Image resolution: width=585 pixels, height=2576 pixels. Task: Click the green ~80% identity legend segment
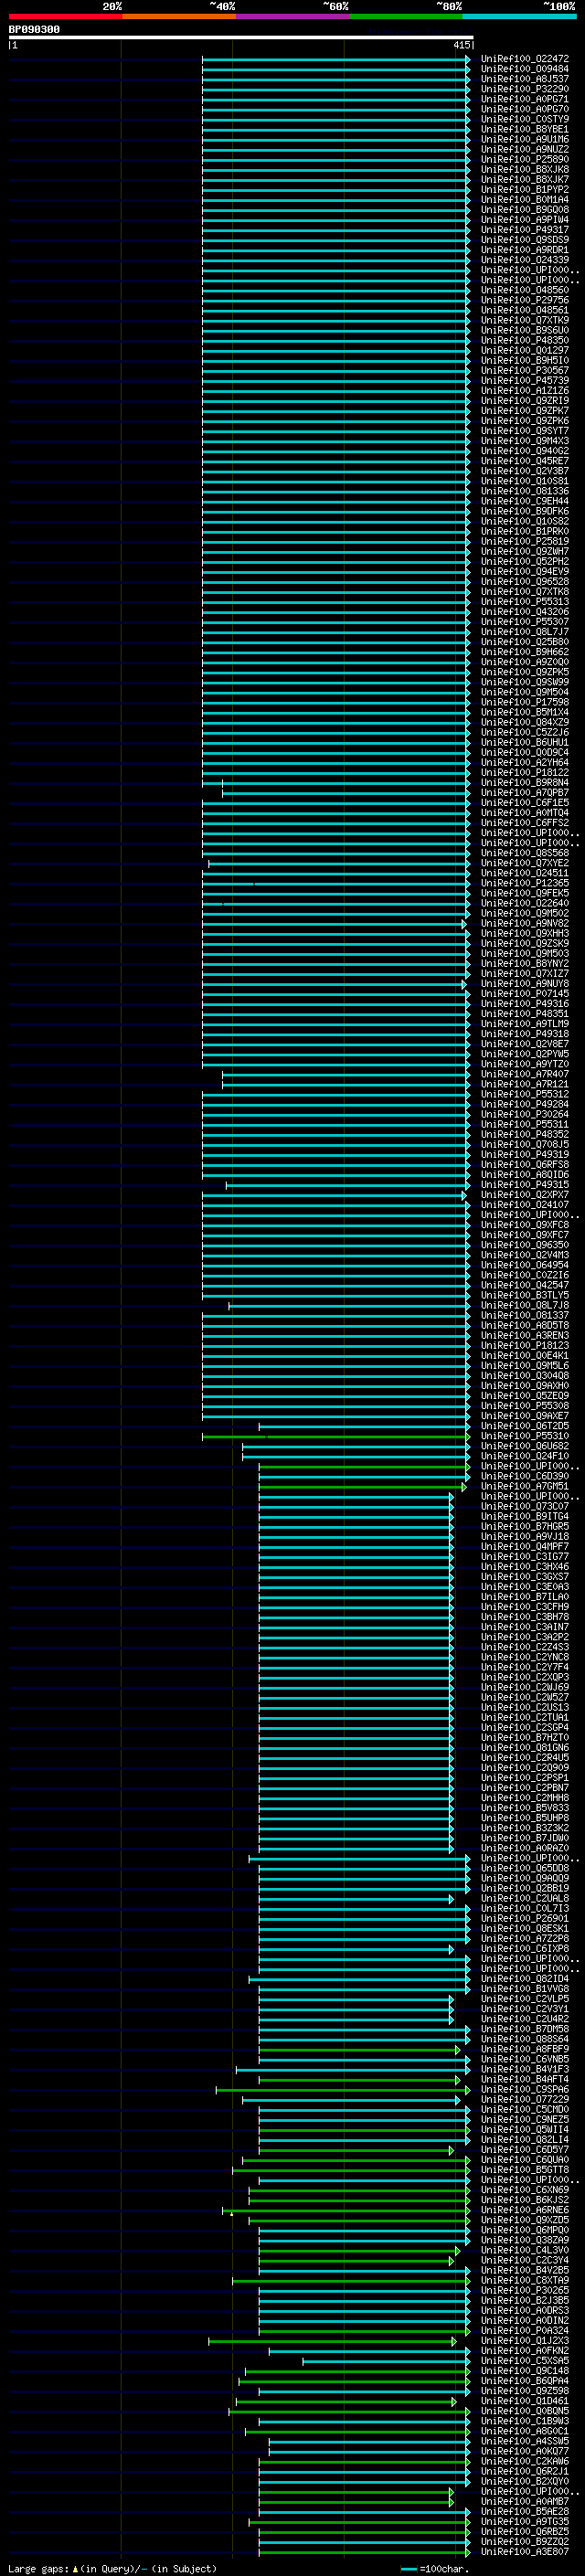406,16
